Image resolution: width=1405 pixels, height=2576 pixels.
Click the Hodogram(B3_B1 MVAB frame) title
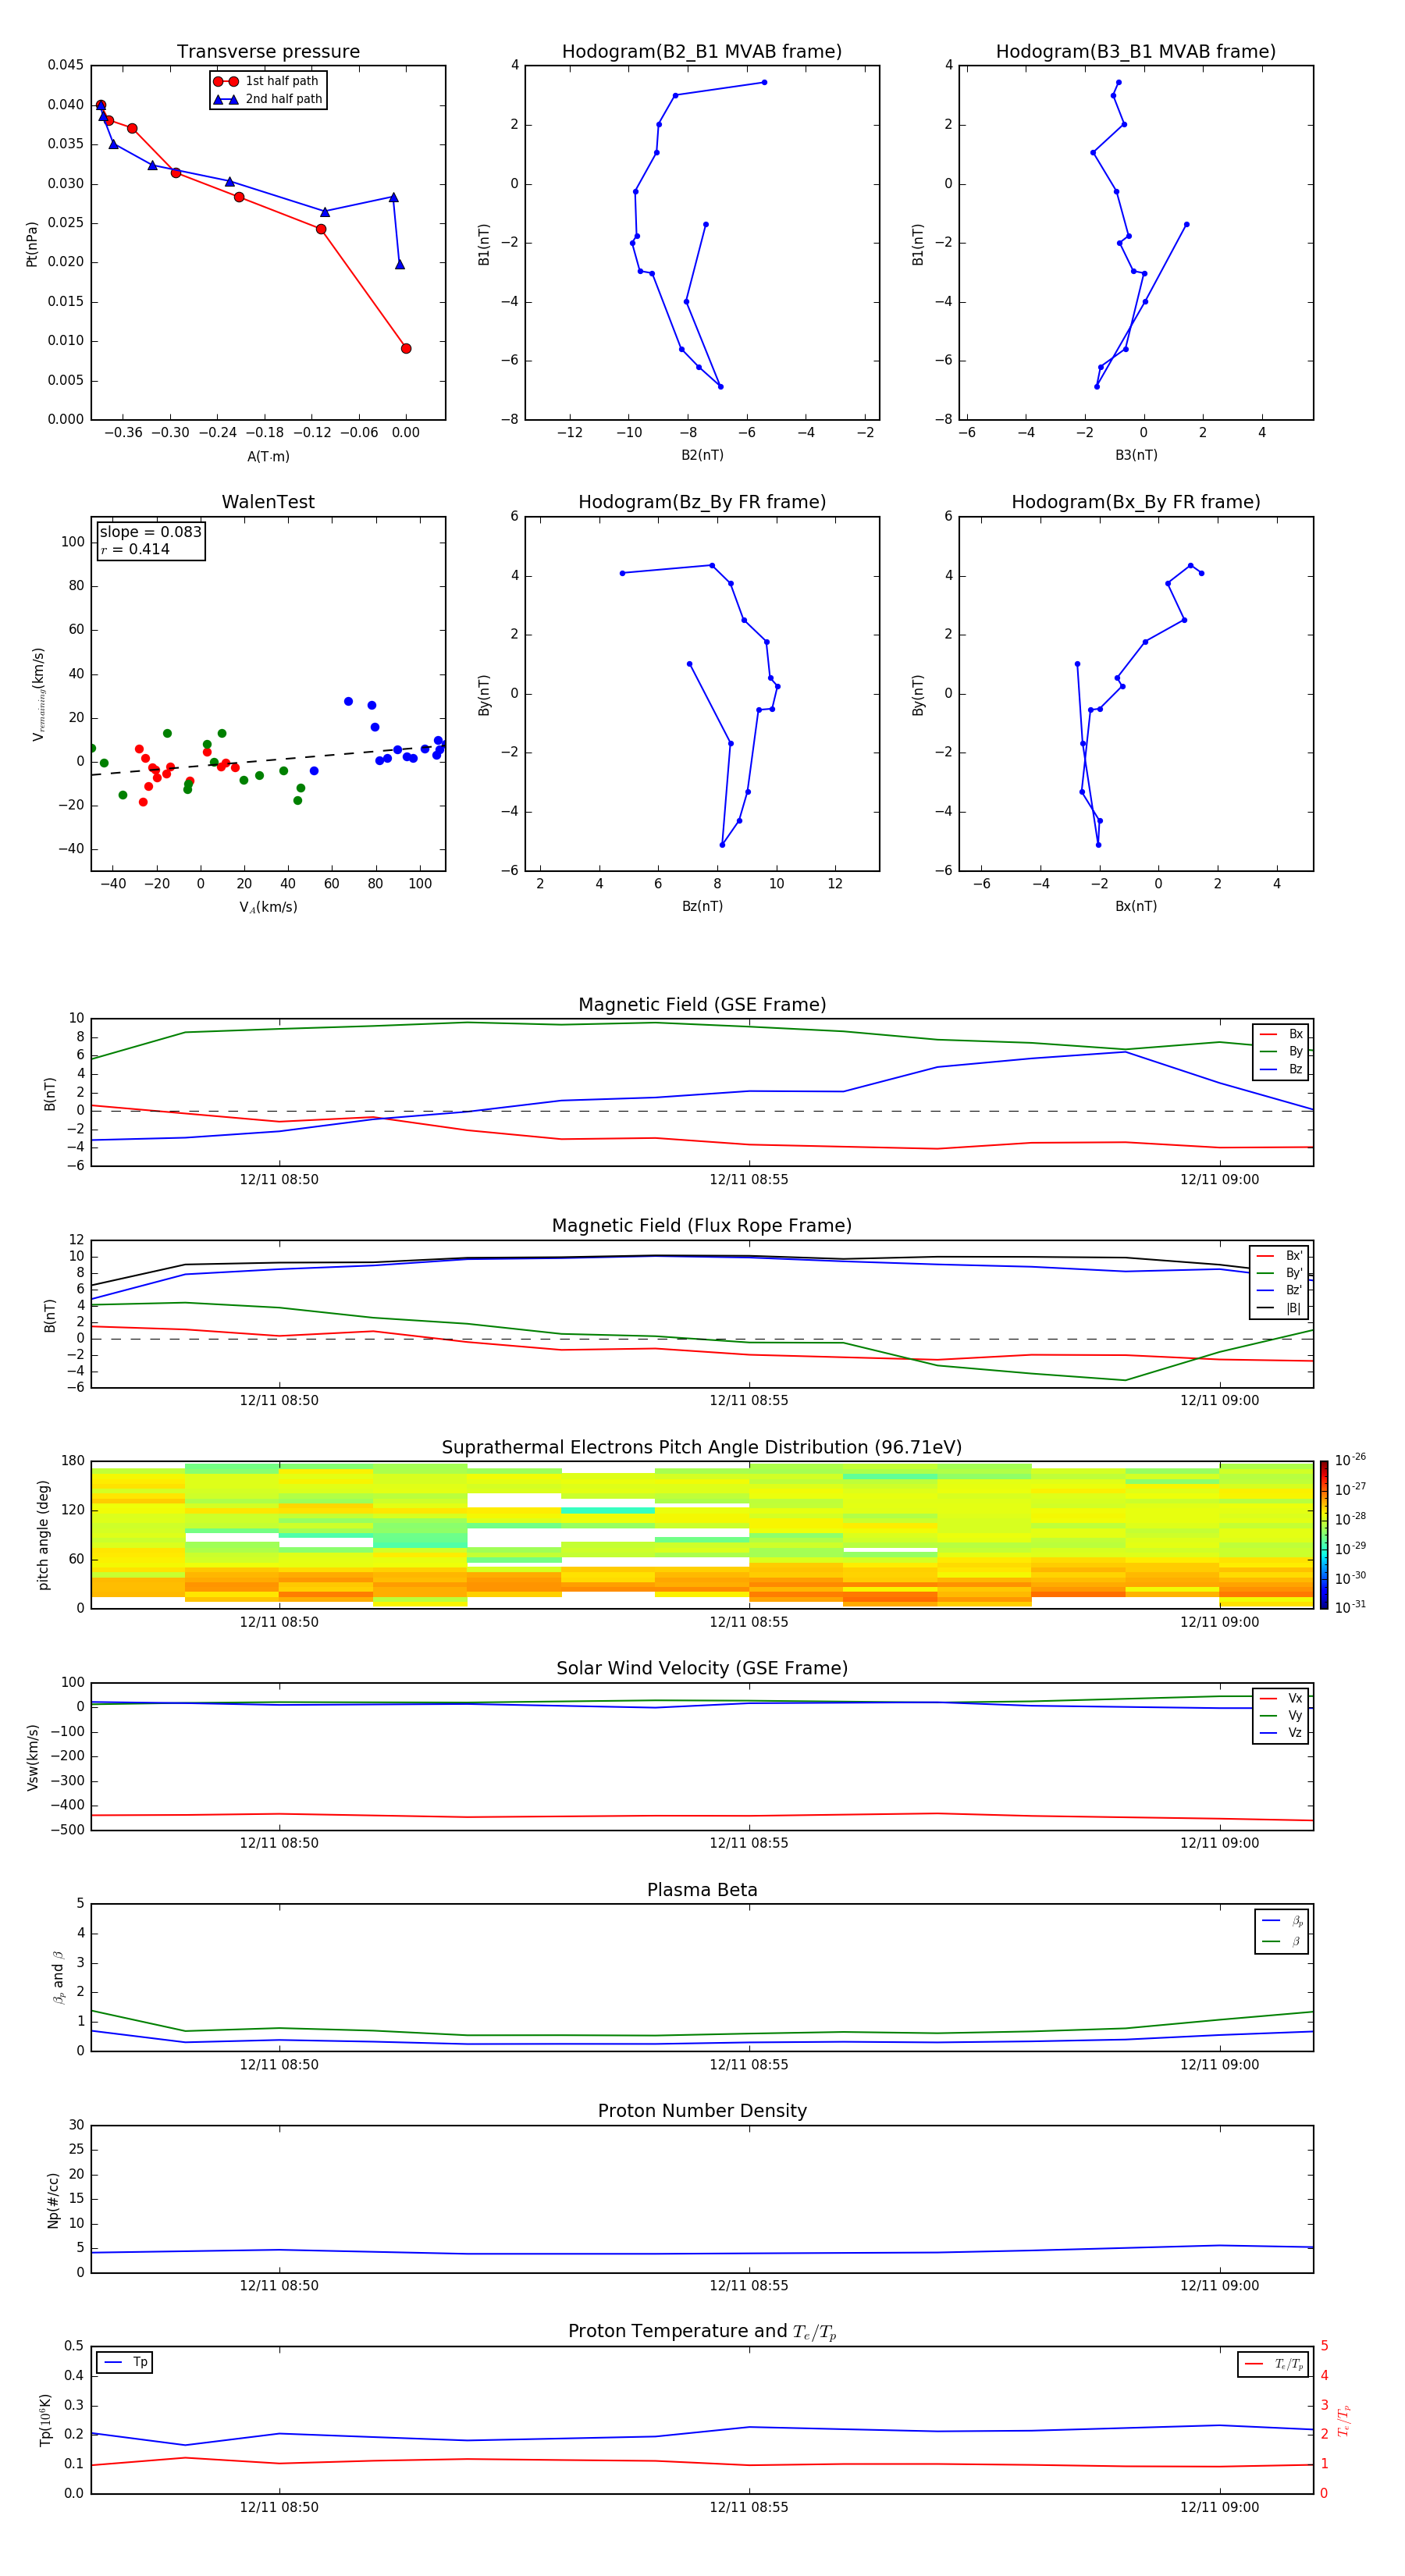1136,51
